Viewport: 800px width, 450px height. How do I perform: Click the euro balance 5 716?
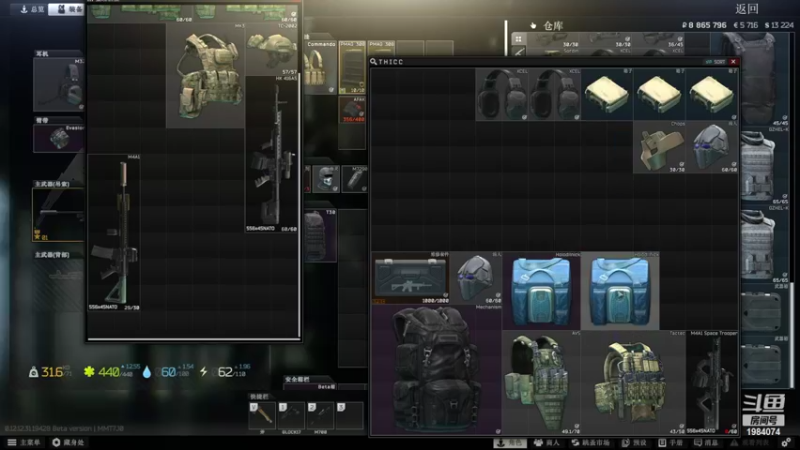[745, 25]
